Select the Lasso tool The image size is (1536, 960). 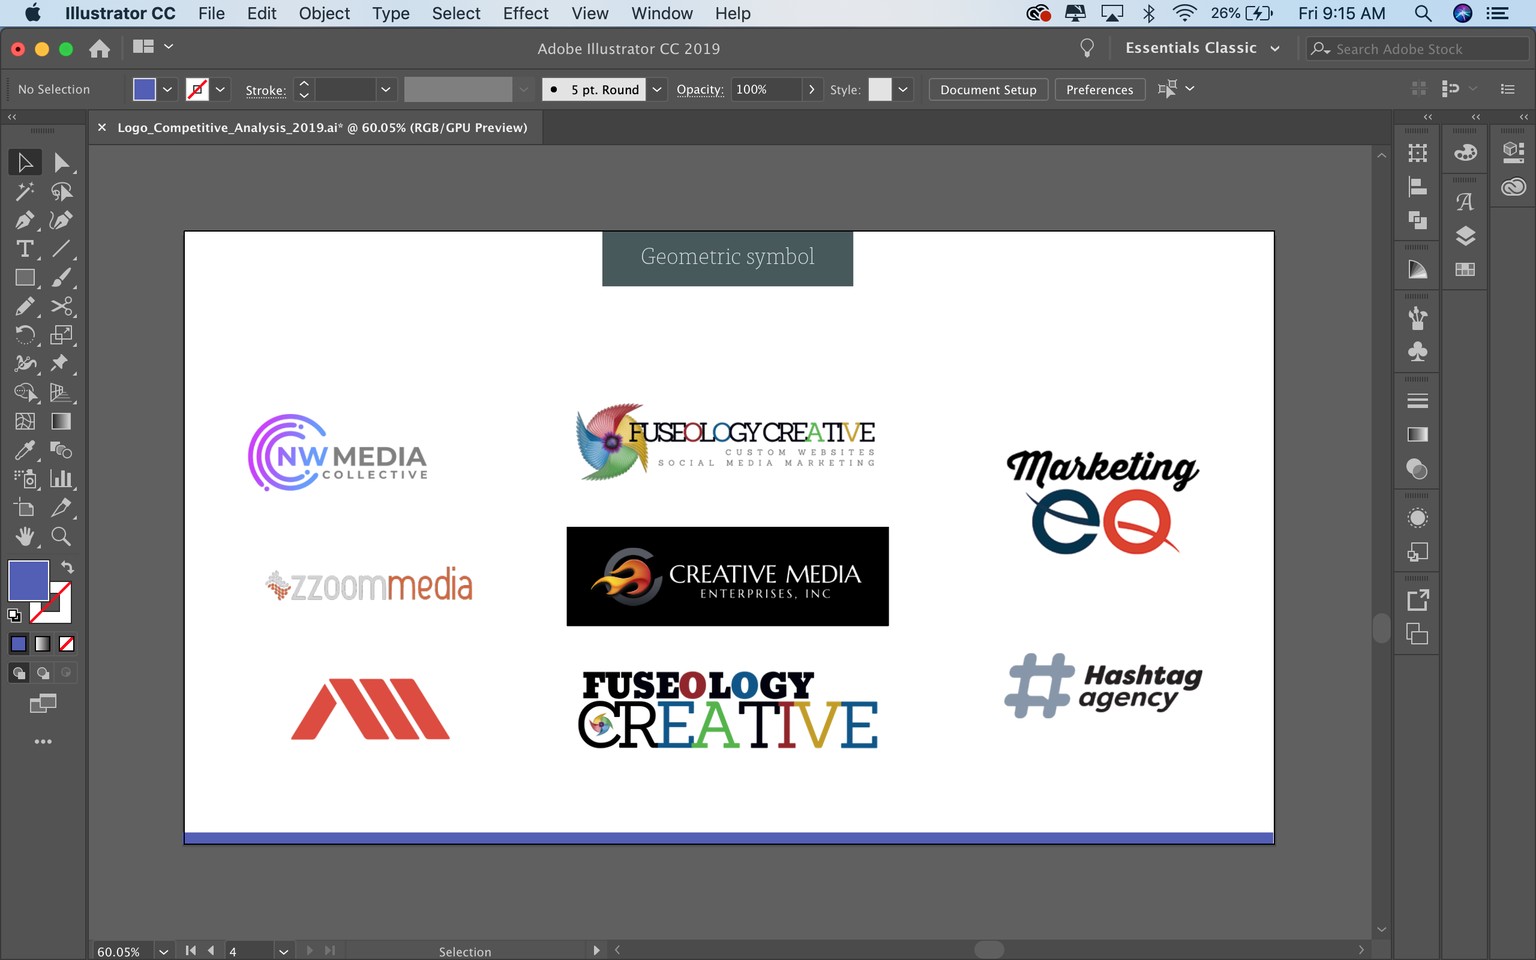[x=61, y=191]
